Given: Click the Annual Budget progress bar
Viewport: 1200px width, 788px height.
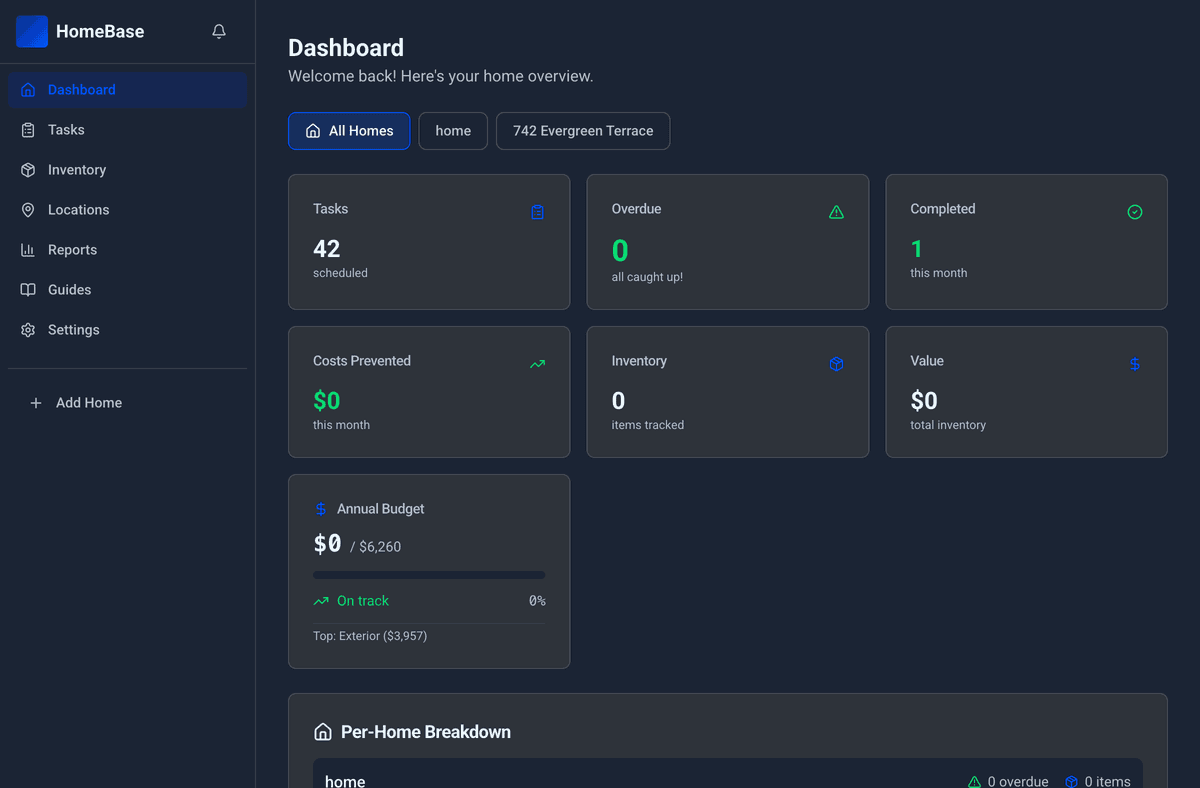Looking at the screenshot, I should [x=428, y=574].
